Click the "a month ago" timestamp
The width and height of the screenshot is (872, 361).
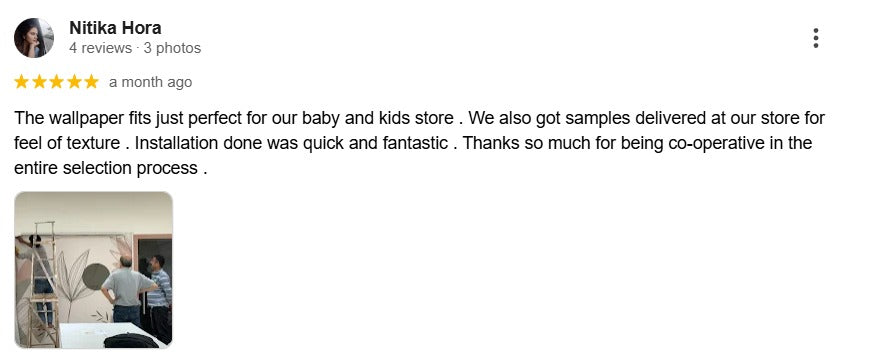(x=150, y=82)
